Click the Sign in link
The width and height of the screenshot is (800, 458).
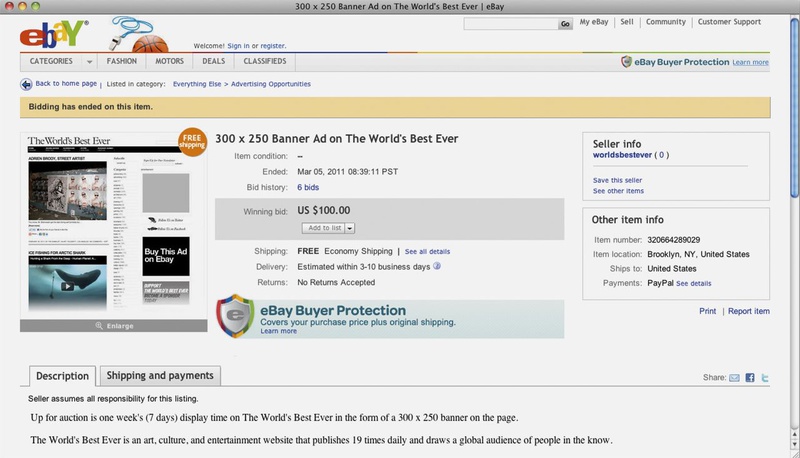coord(238,46)
